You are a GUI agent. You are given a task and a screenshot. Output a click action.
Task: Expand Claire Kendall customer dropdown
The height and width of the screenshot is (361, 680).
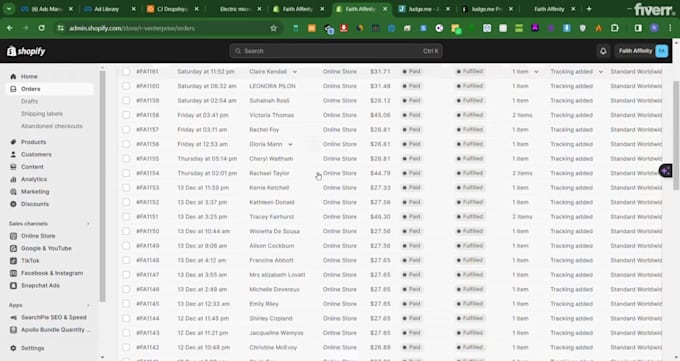click(x=295, y=72)
